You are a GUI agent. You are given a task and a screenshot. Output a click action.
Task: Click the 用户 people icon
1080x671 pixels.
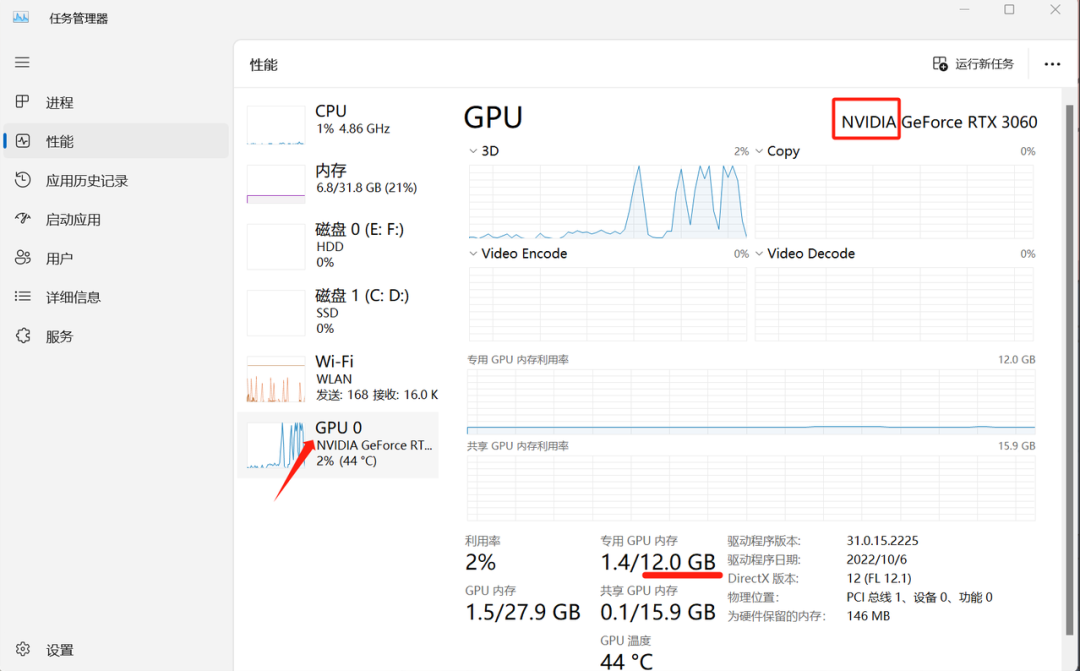(x=23, y=258)
